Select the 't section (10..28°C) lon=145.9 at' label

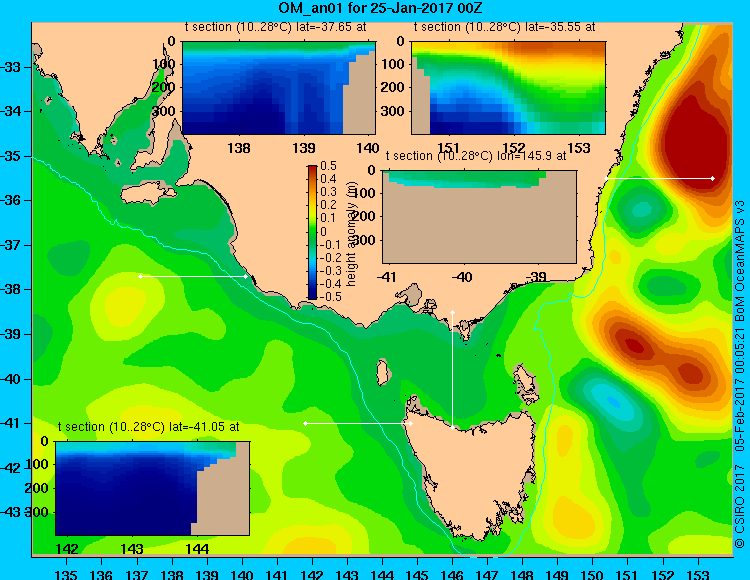tap(475, 156)
